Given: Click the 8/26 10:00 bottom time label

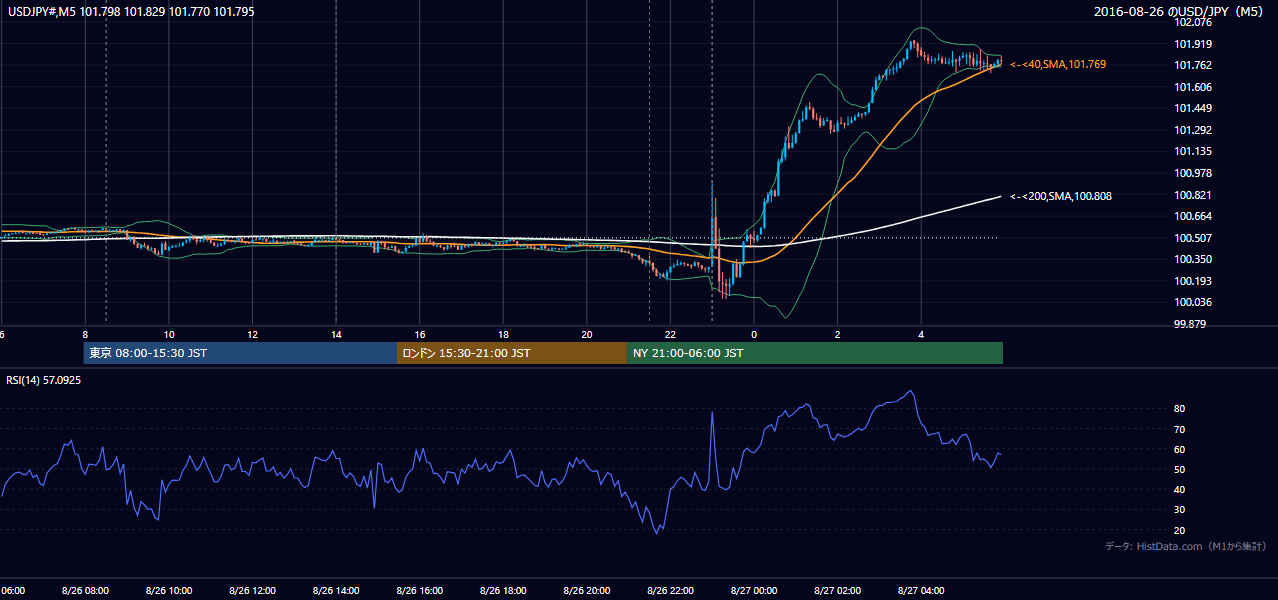Looking at the screenshot, I should pyautogui.click(x=169, y=591).
